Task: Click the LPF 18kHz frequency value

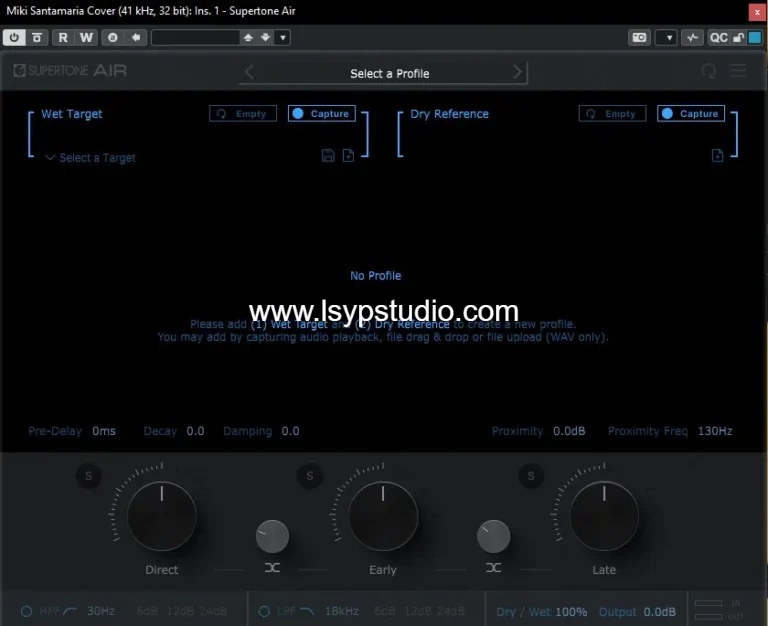Action: coord(342,611)
